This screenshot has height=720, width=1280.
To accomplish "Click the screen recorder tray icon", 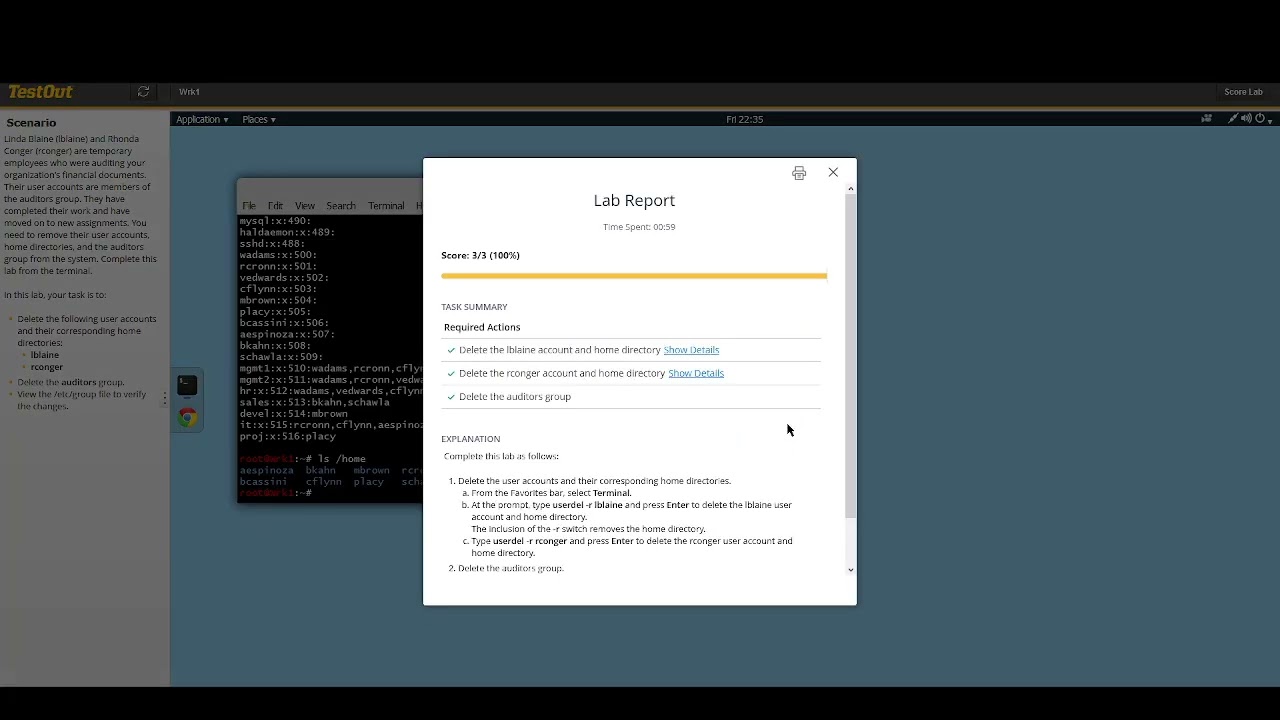I will point(1206,119).
